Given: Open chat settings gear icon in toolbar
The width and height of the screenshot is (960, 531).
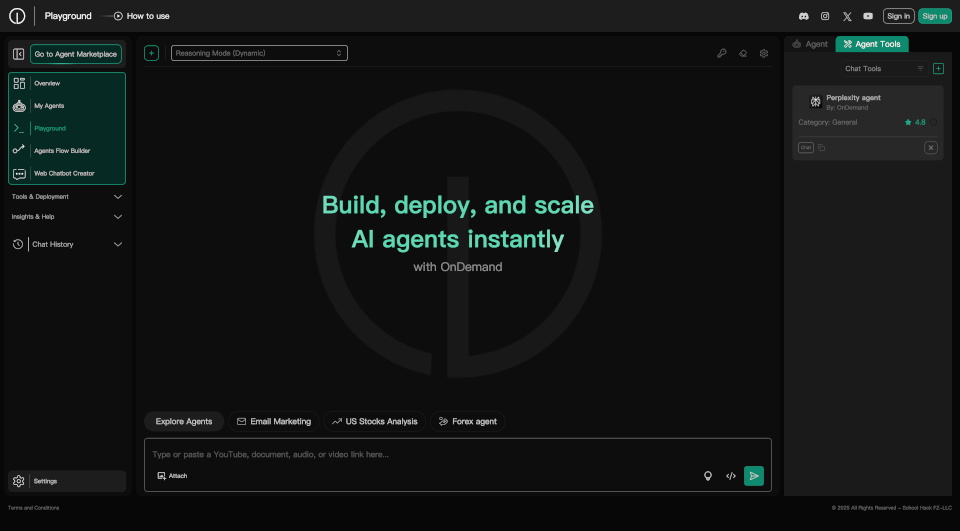Looking at the screenshot, I should [764, 53].
